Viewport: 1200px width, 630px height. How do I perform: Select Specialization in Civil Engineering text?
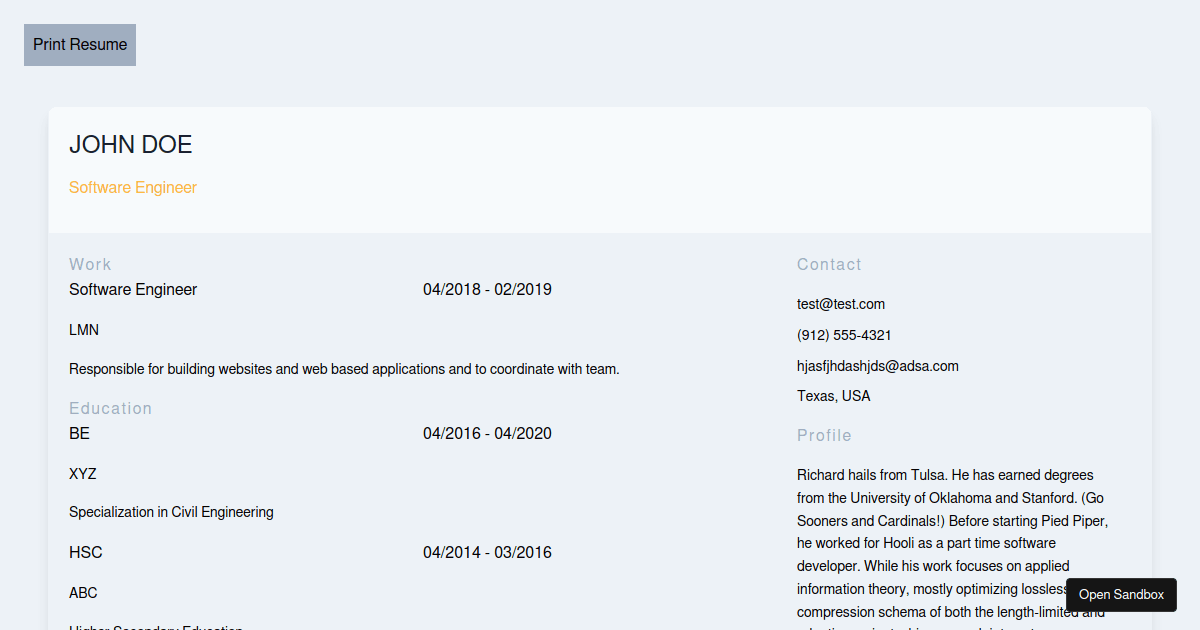point(171,512)
